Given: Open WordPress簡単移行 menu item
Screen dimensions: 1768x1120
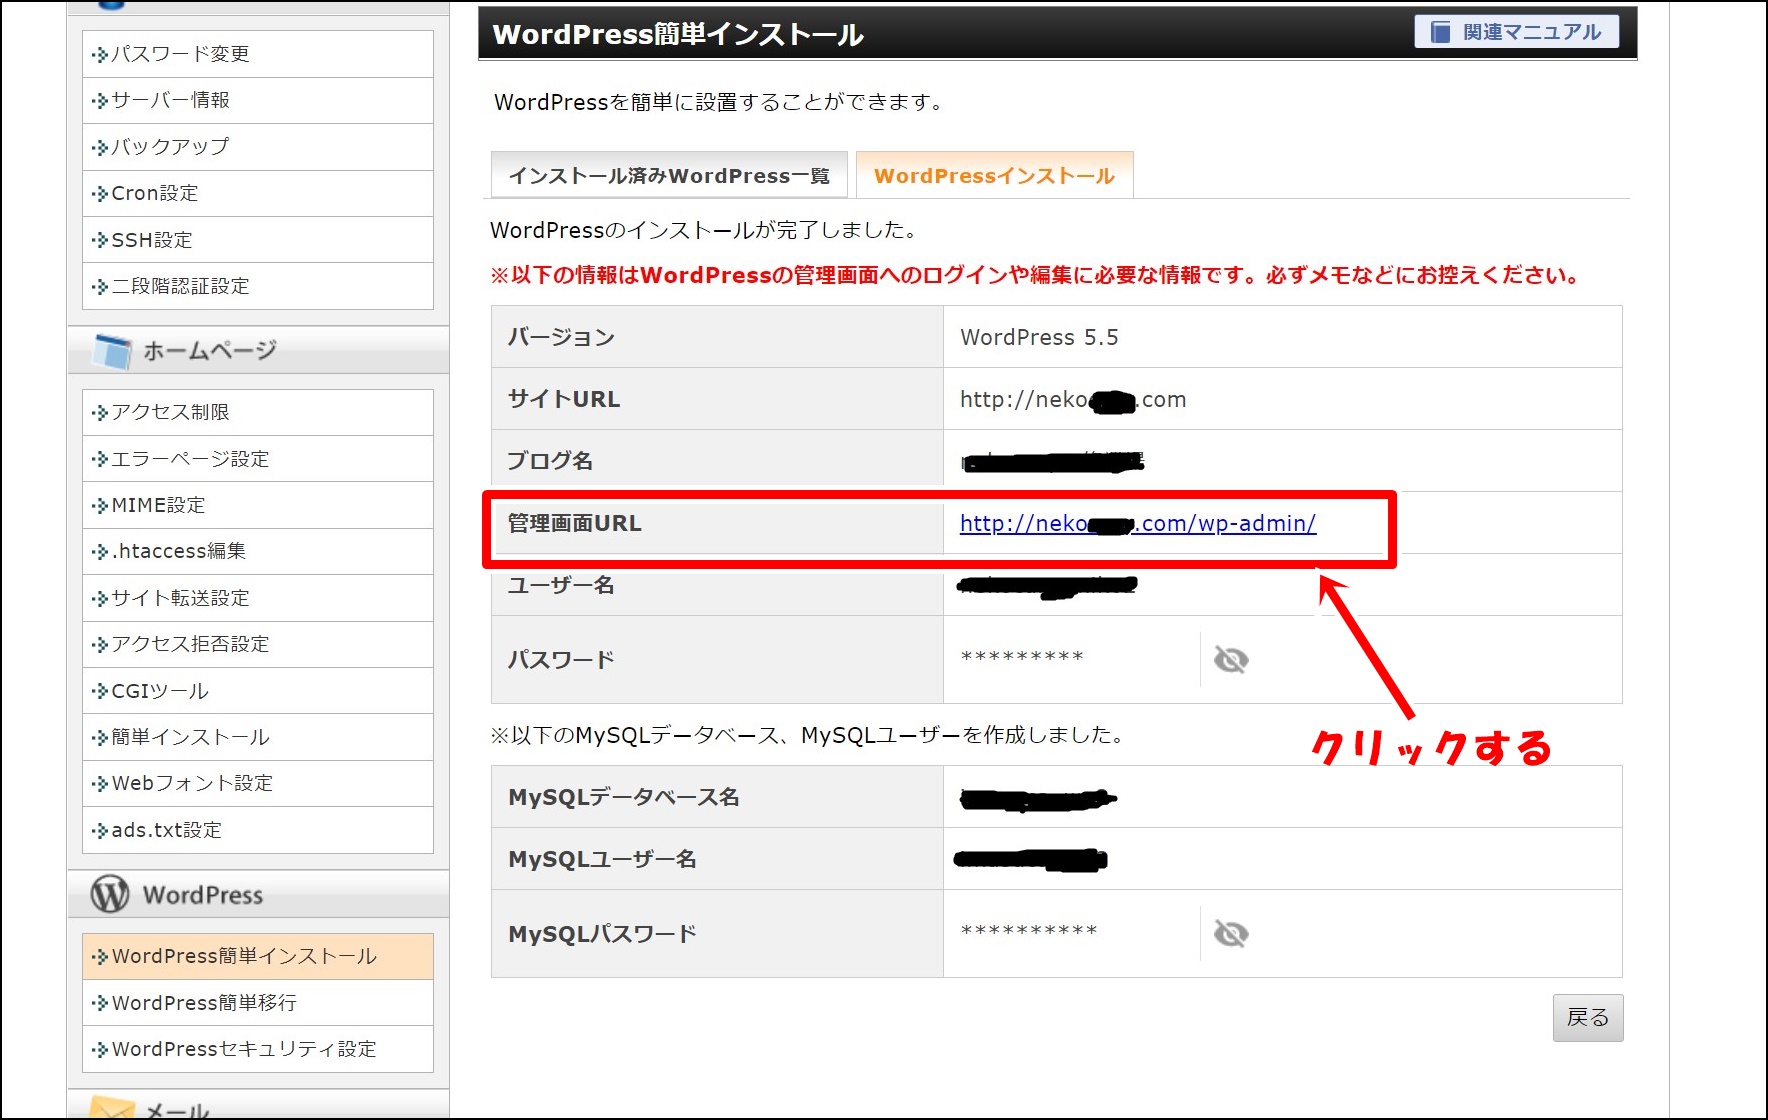Looking at the screenshot, I should (x=258, y=1002).
